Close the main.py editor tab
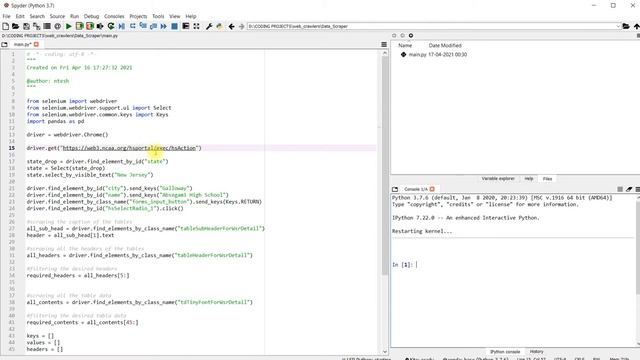The height and width of the screenshot is (360, 640). click(36, 44)
